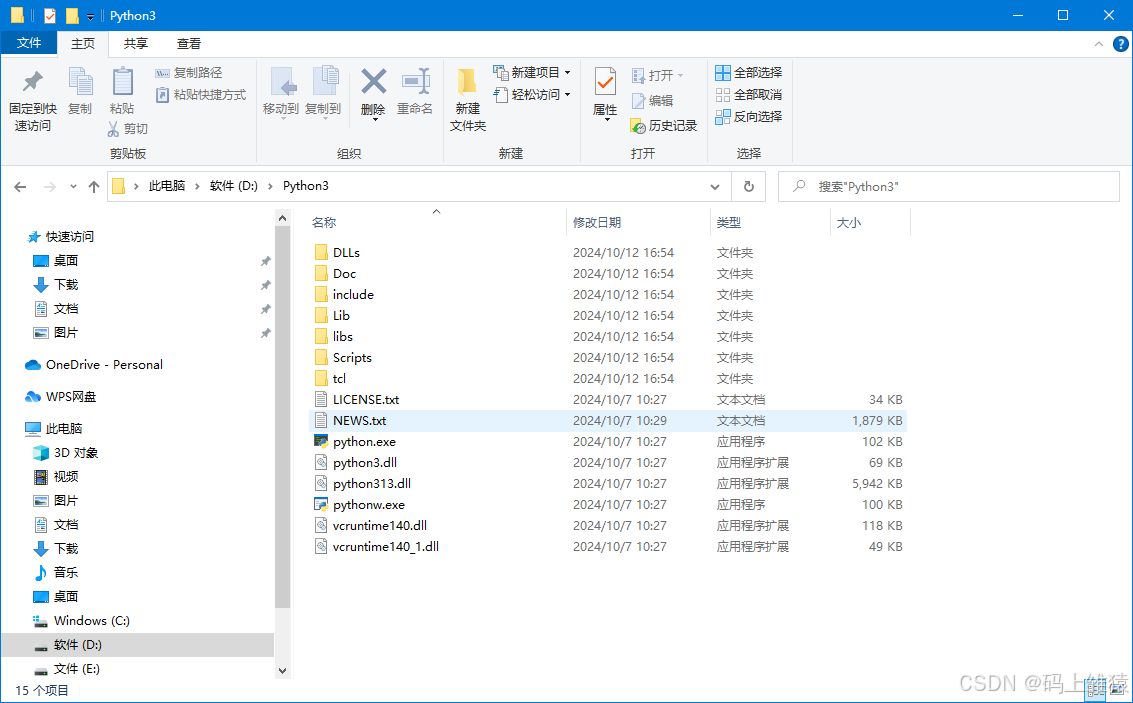Select 此电脑 in navigation pane

[64, 428]
